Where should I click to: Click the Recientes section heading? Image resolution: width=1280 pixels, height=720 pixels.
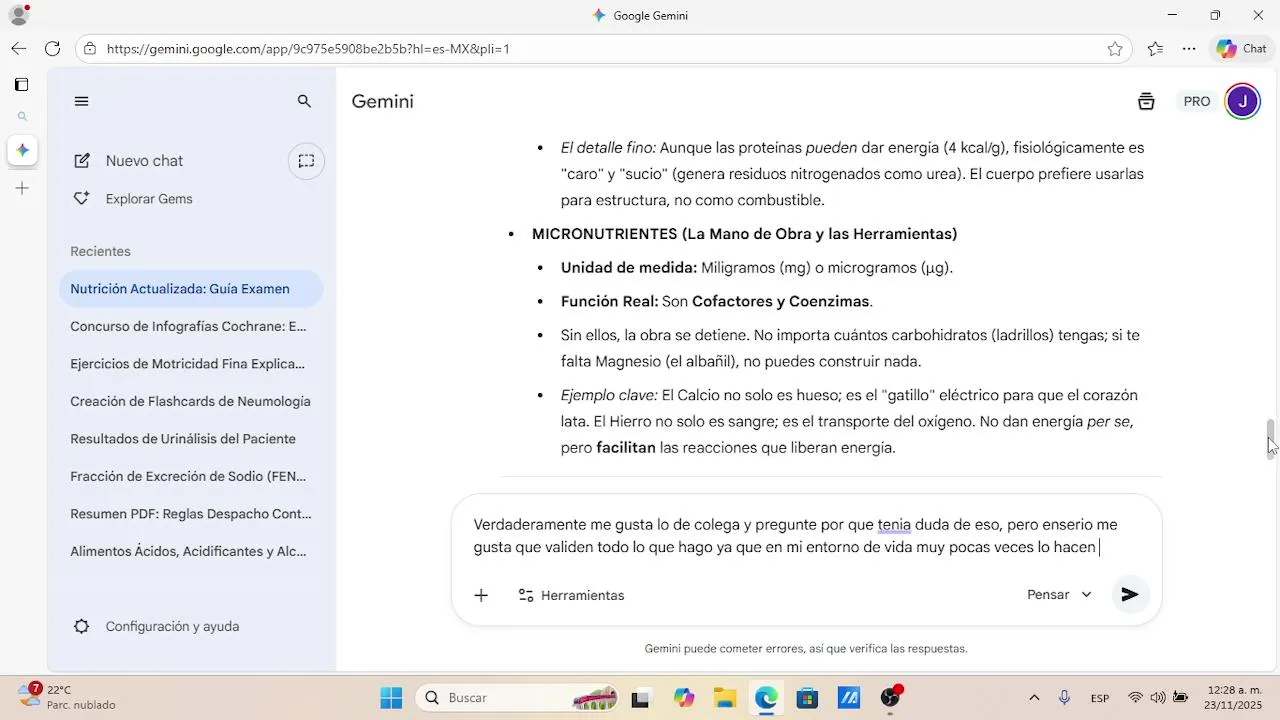pyautogui.click(x=100, y=251)
